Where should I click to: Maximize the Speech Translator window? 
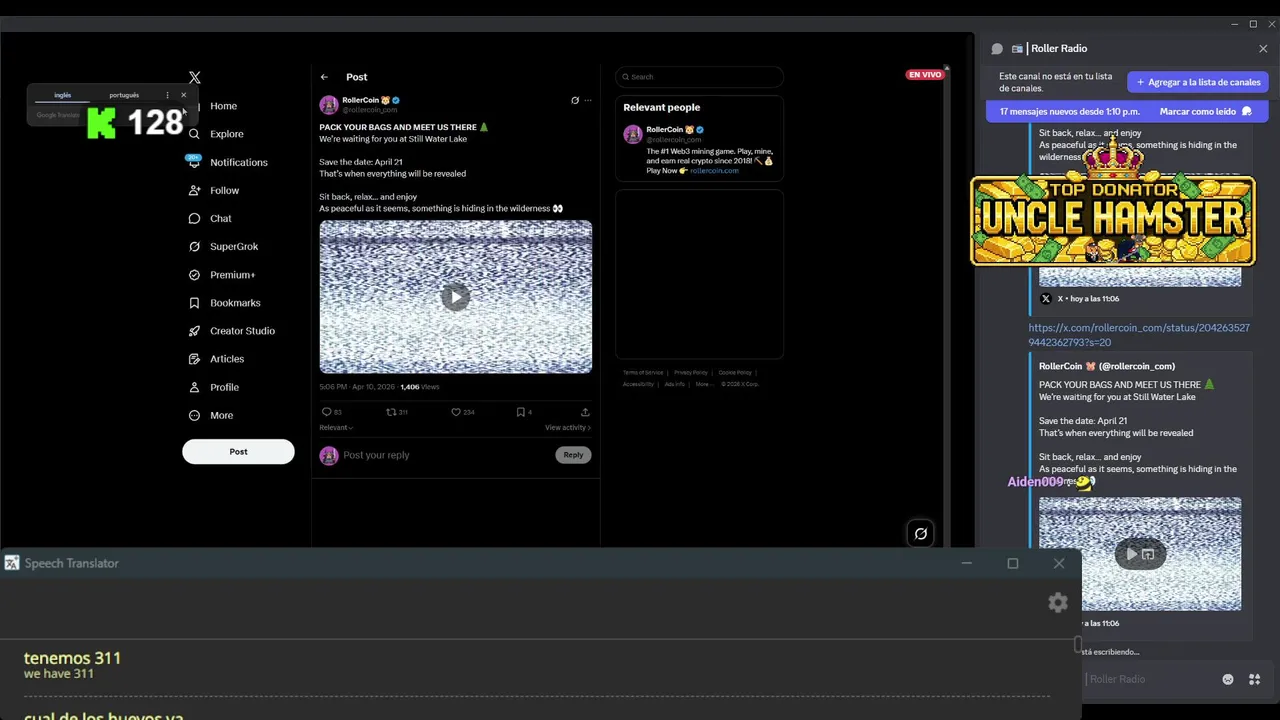click(1012, 564)
